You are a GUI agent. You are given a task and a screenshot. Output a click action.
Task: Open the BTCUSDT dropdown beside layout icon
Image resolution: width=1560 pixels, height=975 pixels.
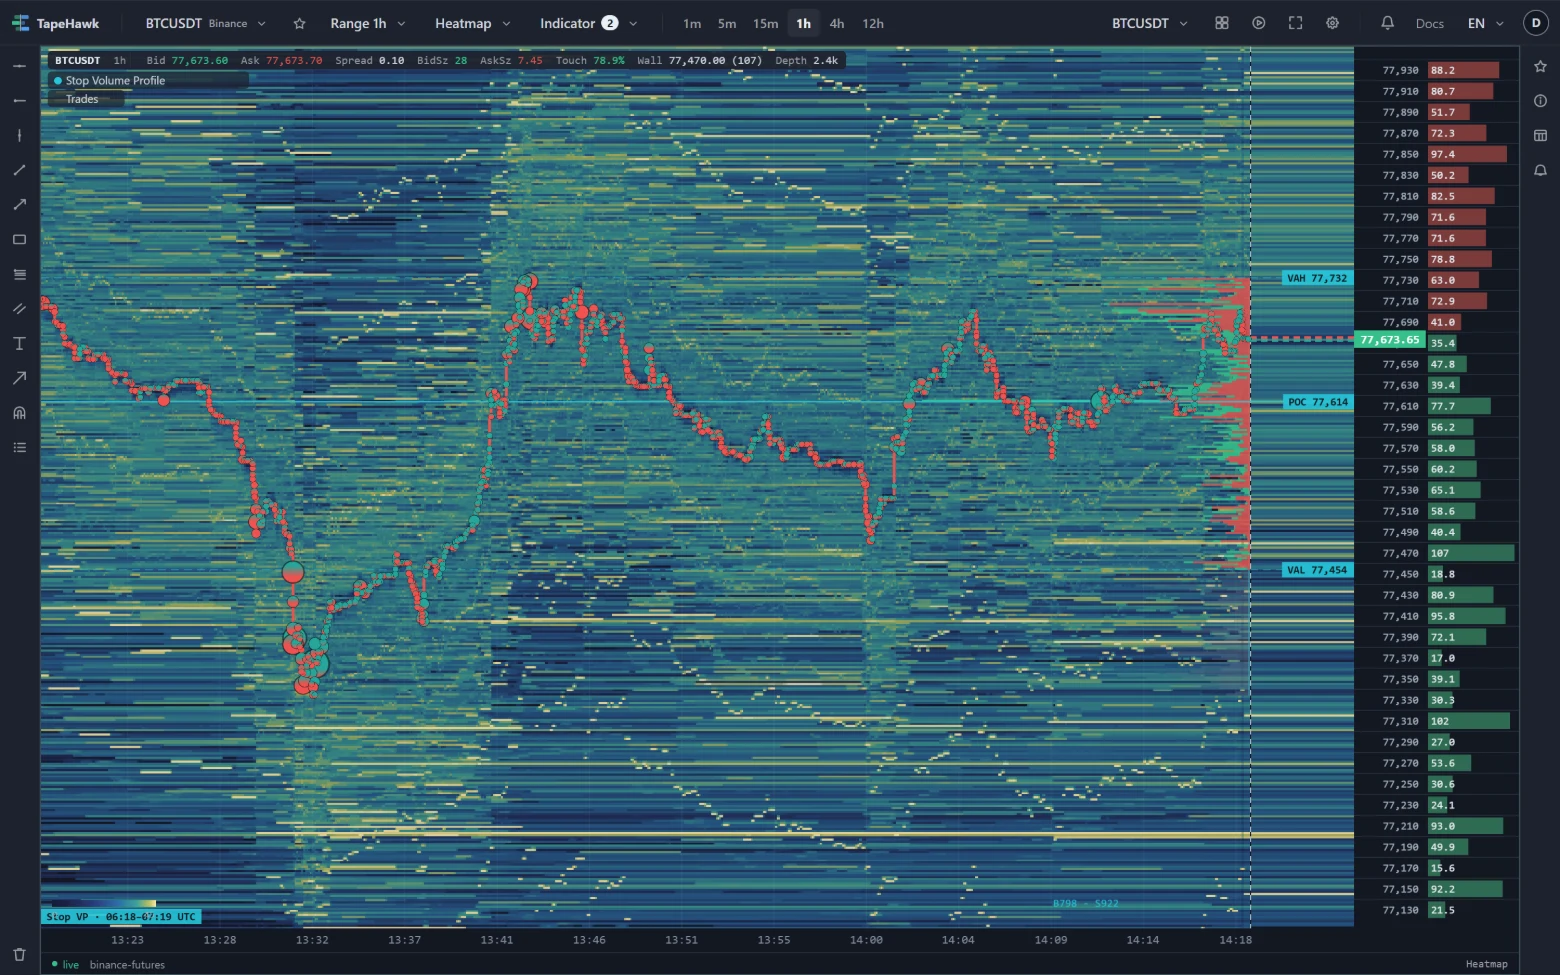[1150, 23]
